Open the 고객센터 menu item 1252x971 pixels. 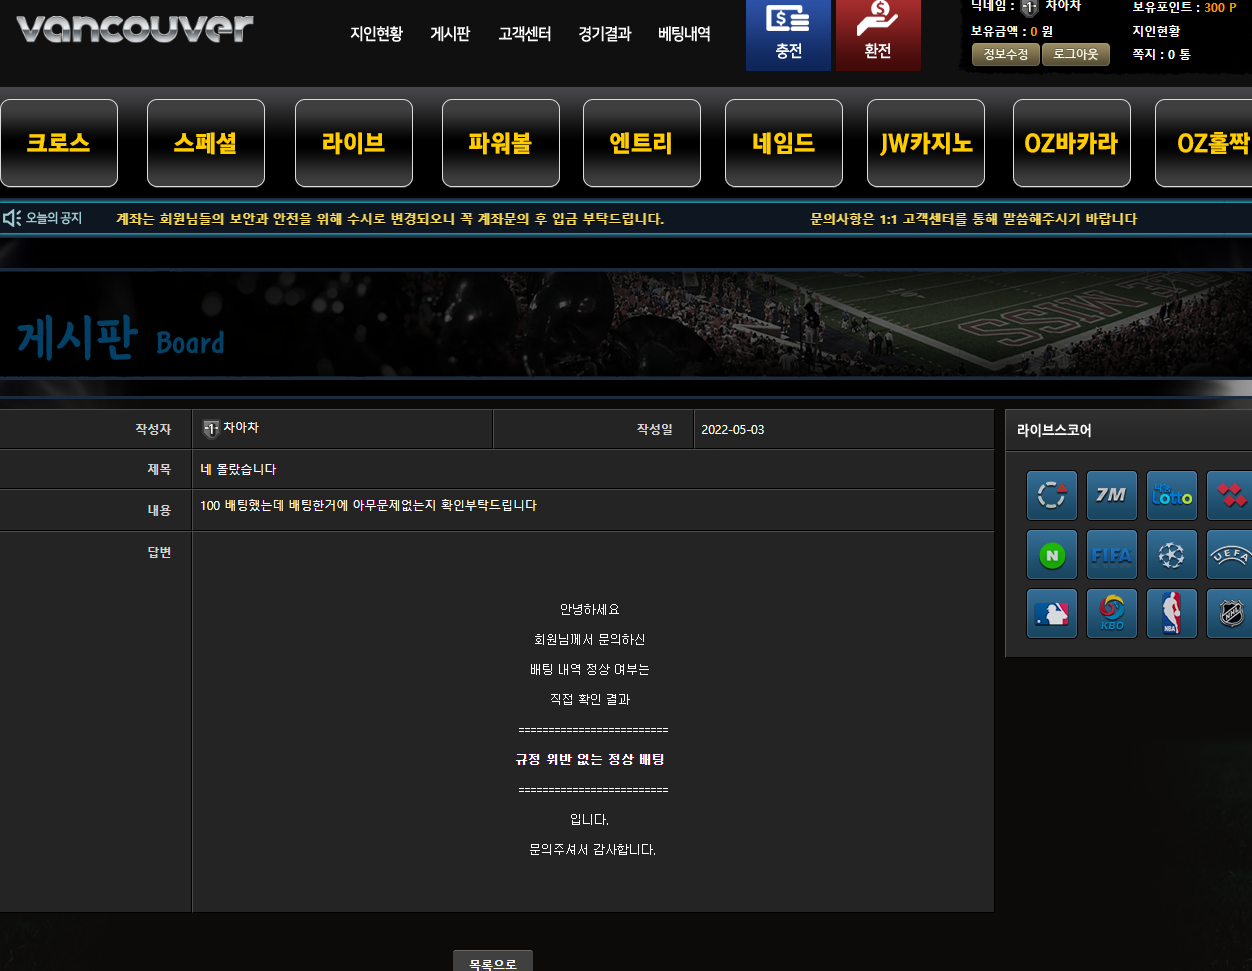pyautogui.click(x=524, y=33)
